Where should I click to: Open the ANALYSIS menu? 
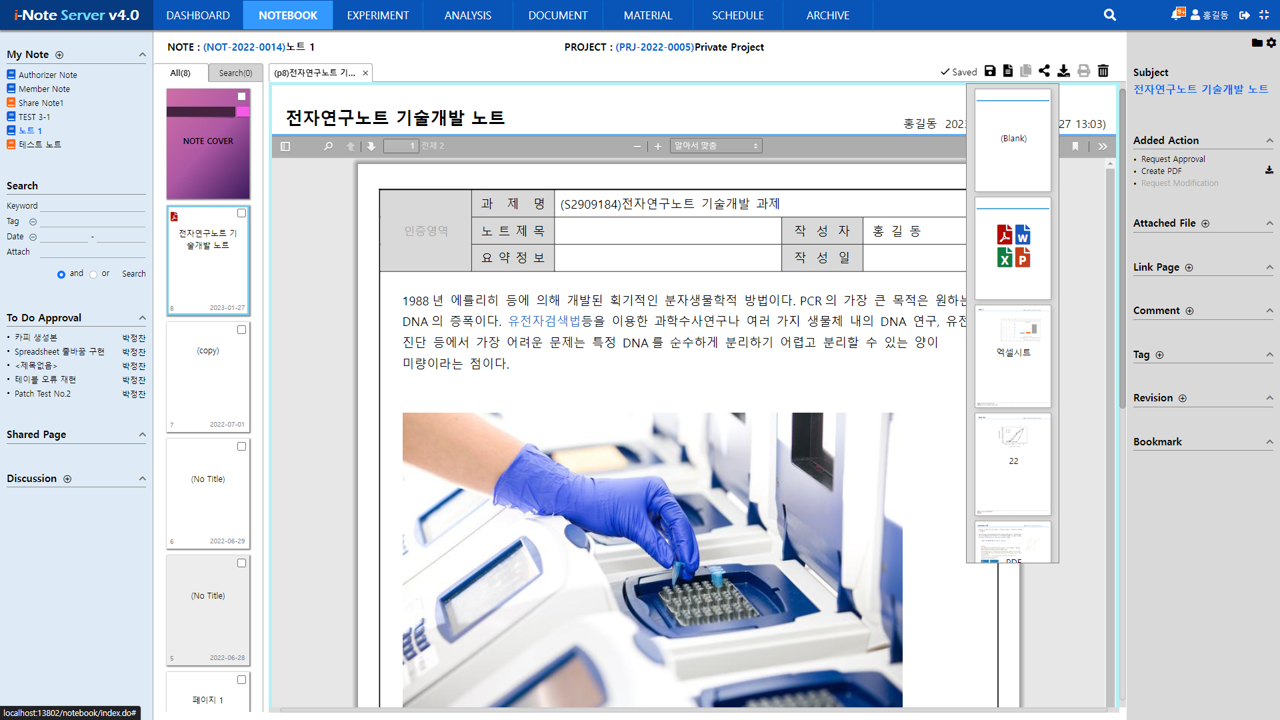tap(468, 15)
